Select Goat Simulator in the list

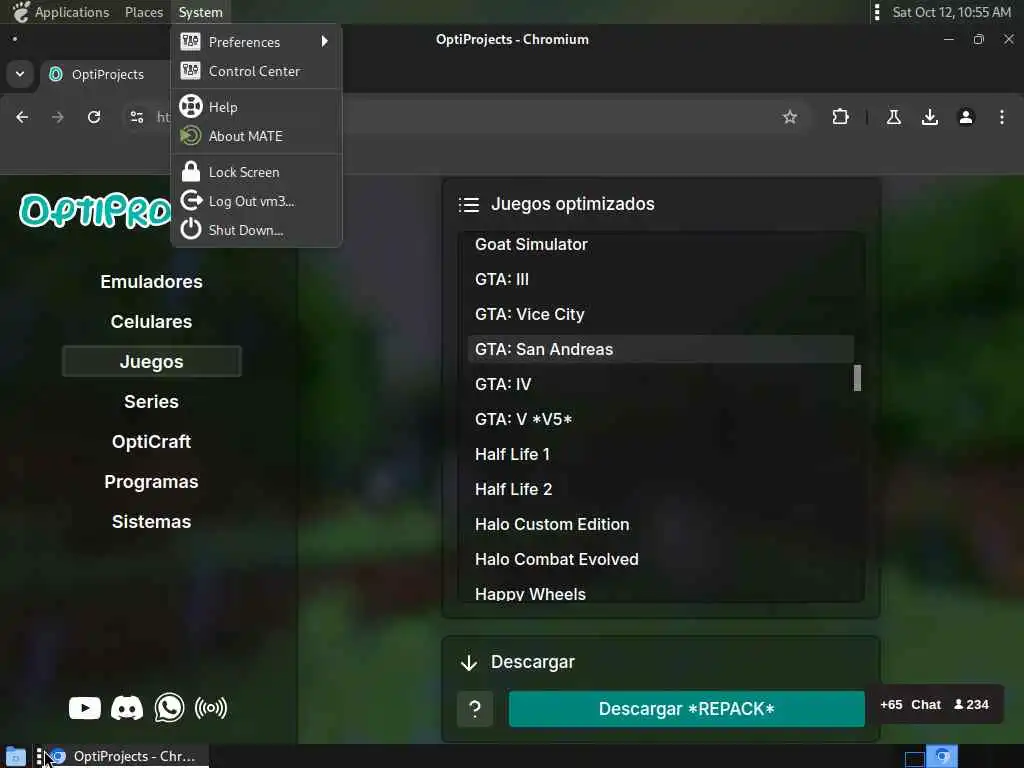coord(661,244)
